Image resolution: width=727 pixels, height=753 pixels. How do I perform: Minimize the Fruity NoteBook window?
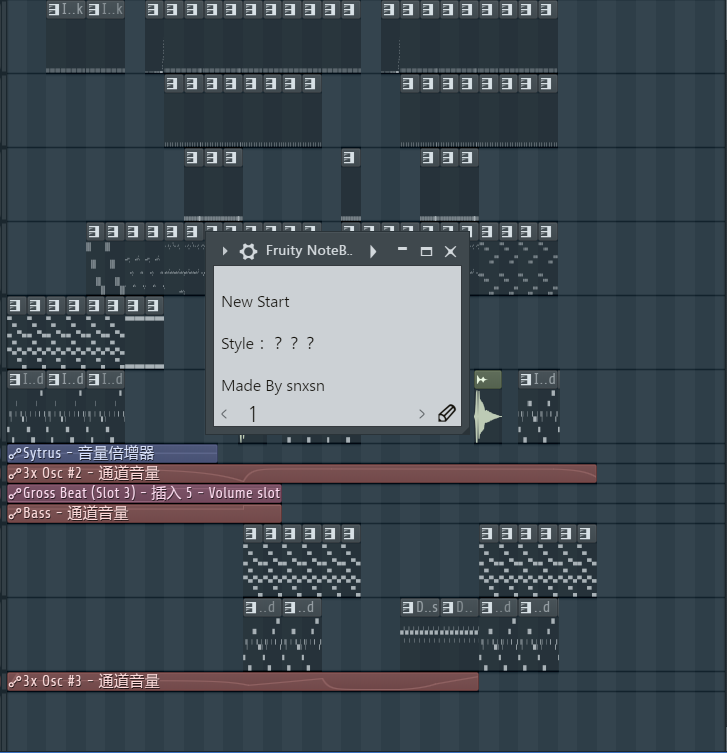click(x=402, y=251)
